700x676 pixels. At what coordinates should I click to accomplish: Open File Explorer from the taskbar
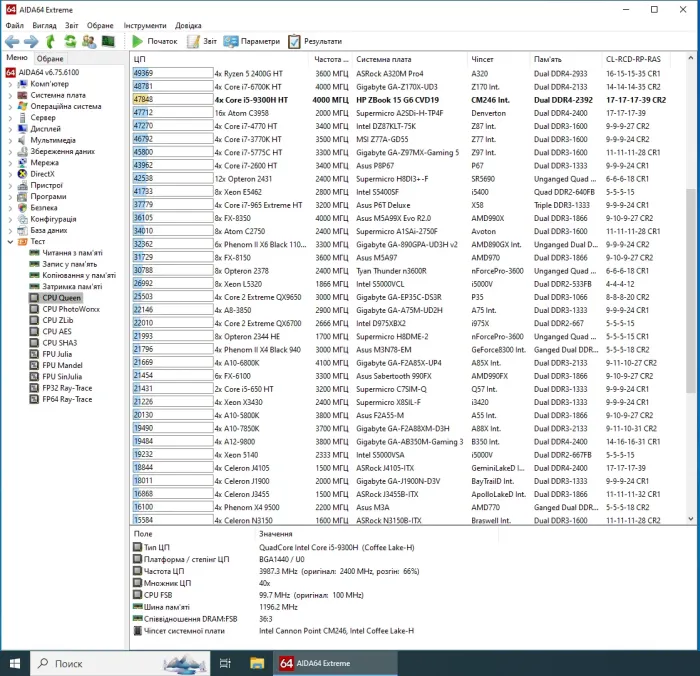point(257,663)
